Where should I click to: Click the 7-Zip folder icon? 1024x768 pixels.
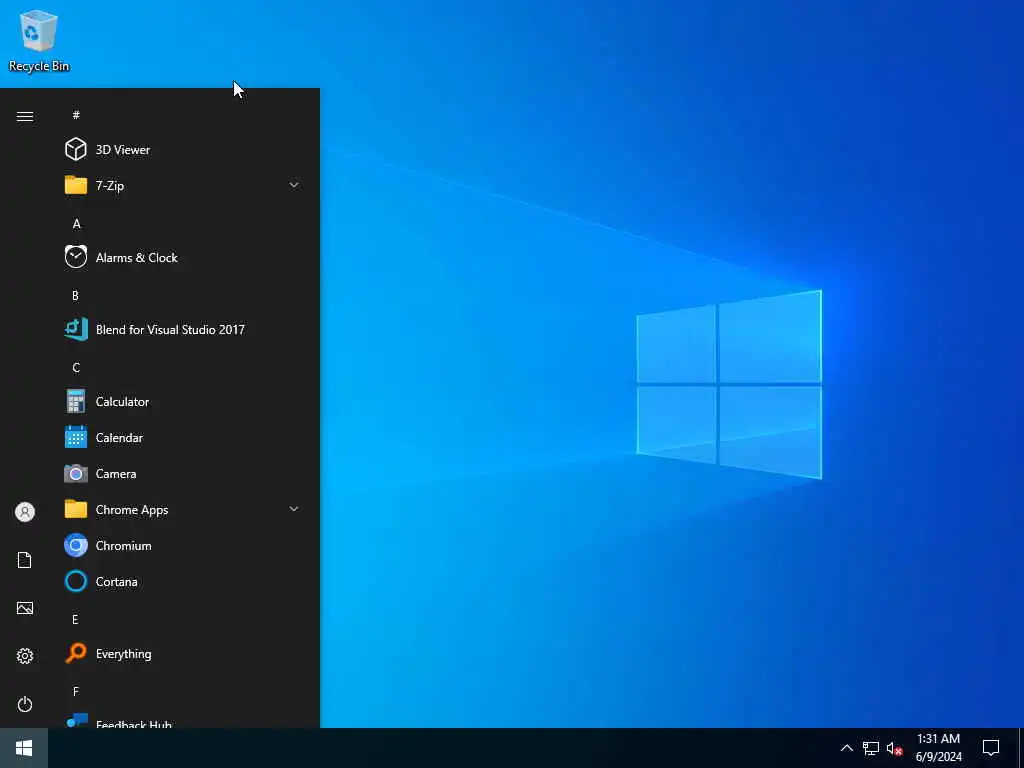click(76, 185)
